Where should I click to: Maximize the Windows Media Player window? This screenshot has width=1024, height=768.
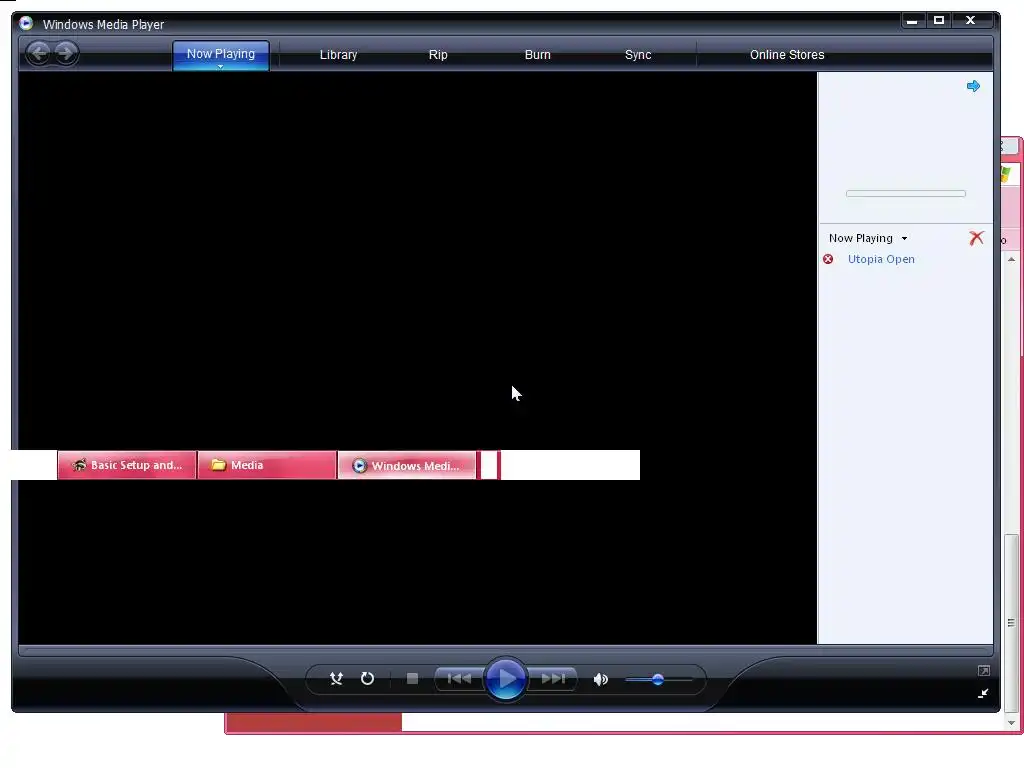(938, 21)
